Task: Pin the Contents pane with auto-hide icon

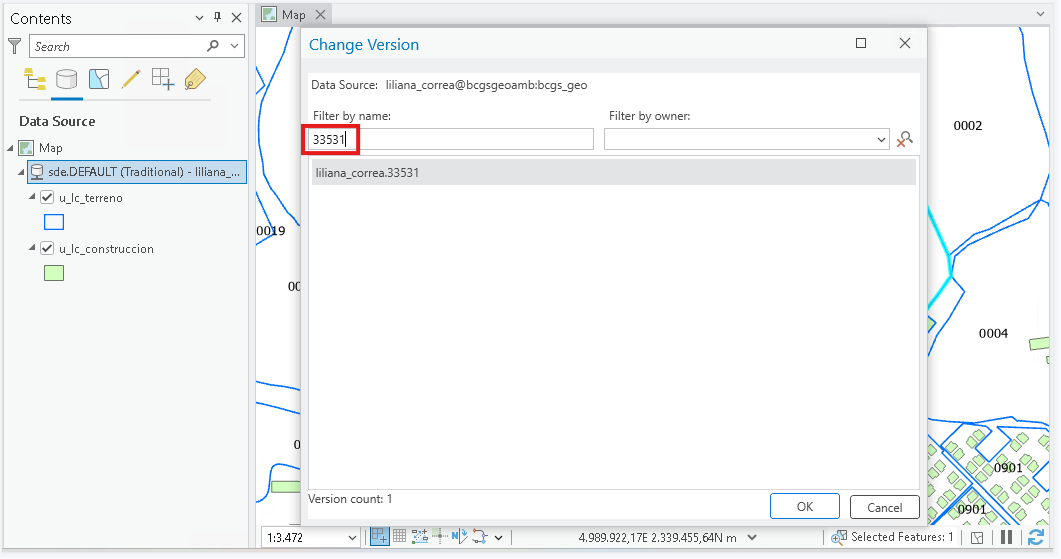Action: [217, 18]
